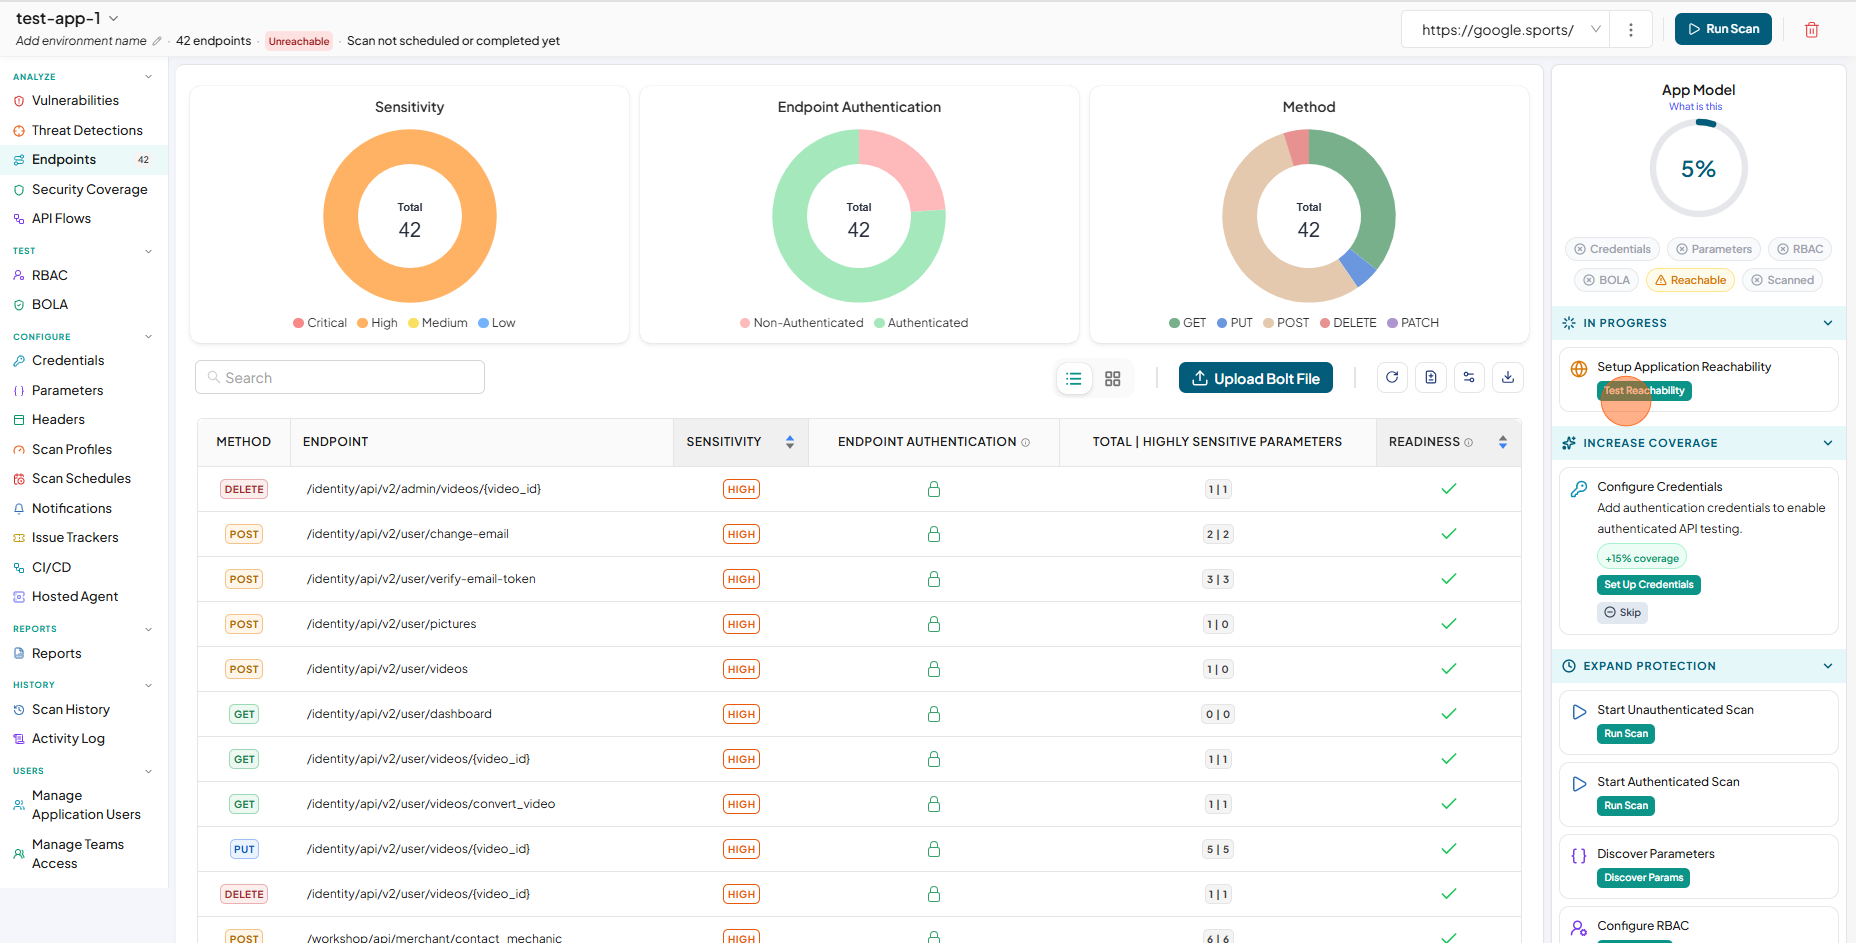The width and height of the screenshot is (1856, 943).
Task: Collapse the EXPAND PROTECTION panel
Action: click(1828, 666)
